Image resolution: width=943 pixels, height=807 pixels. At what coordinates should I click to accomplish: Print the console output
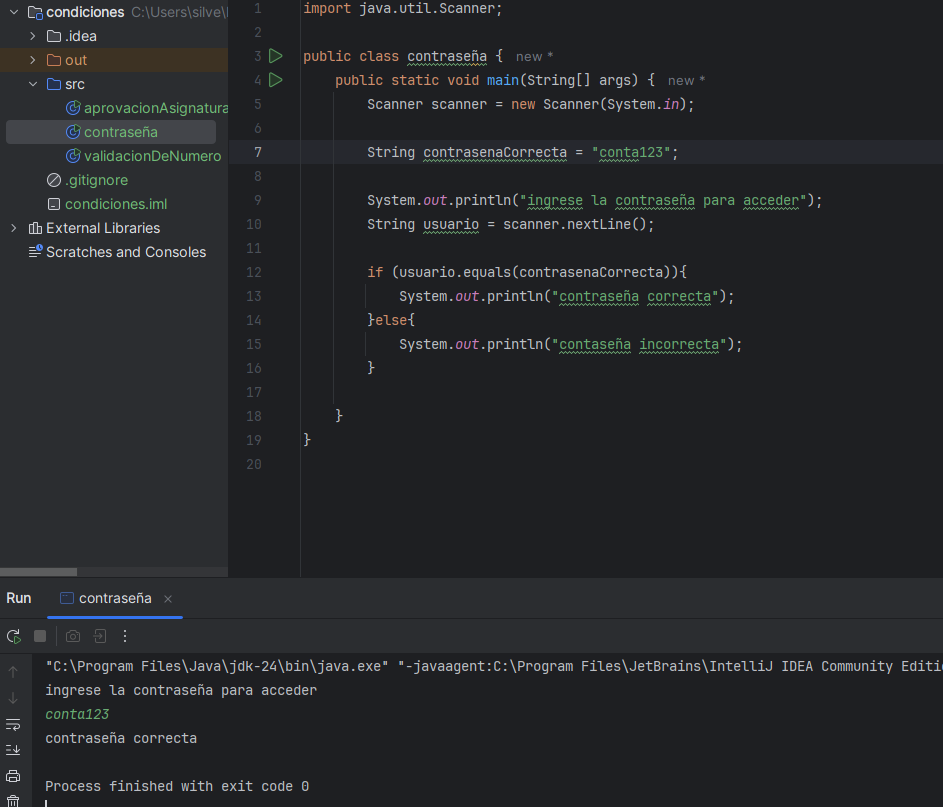[13, 776]
